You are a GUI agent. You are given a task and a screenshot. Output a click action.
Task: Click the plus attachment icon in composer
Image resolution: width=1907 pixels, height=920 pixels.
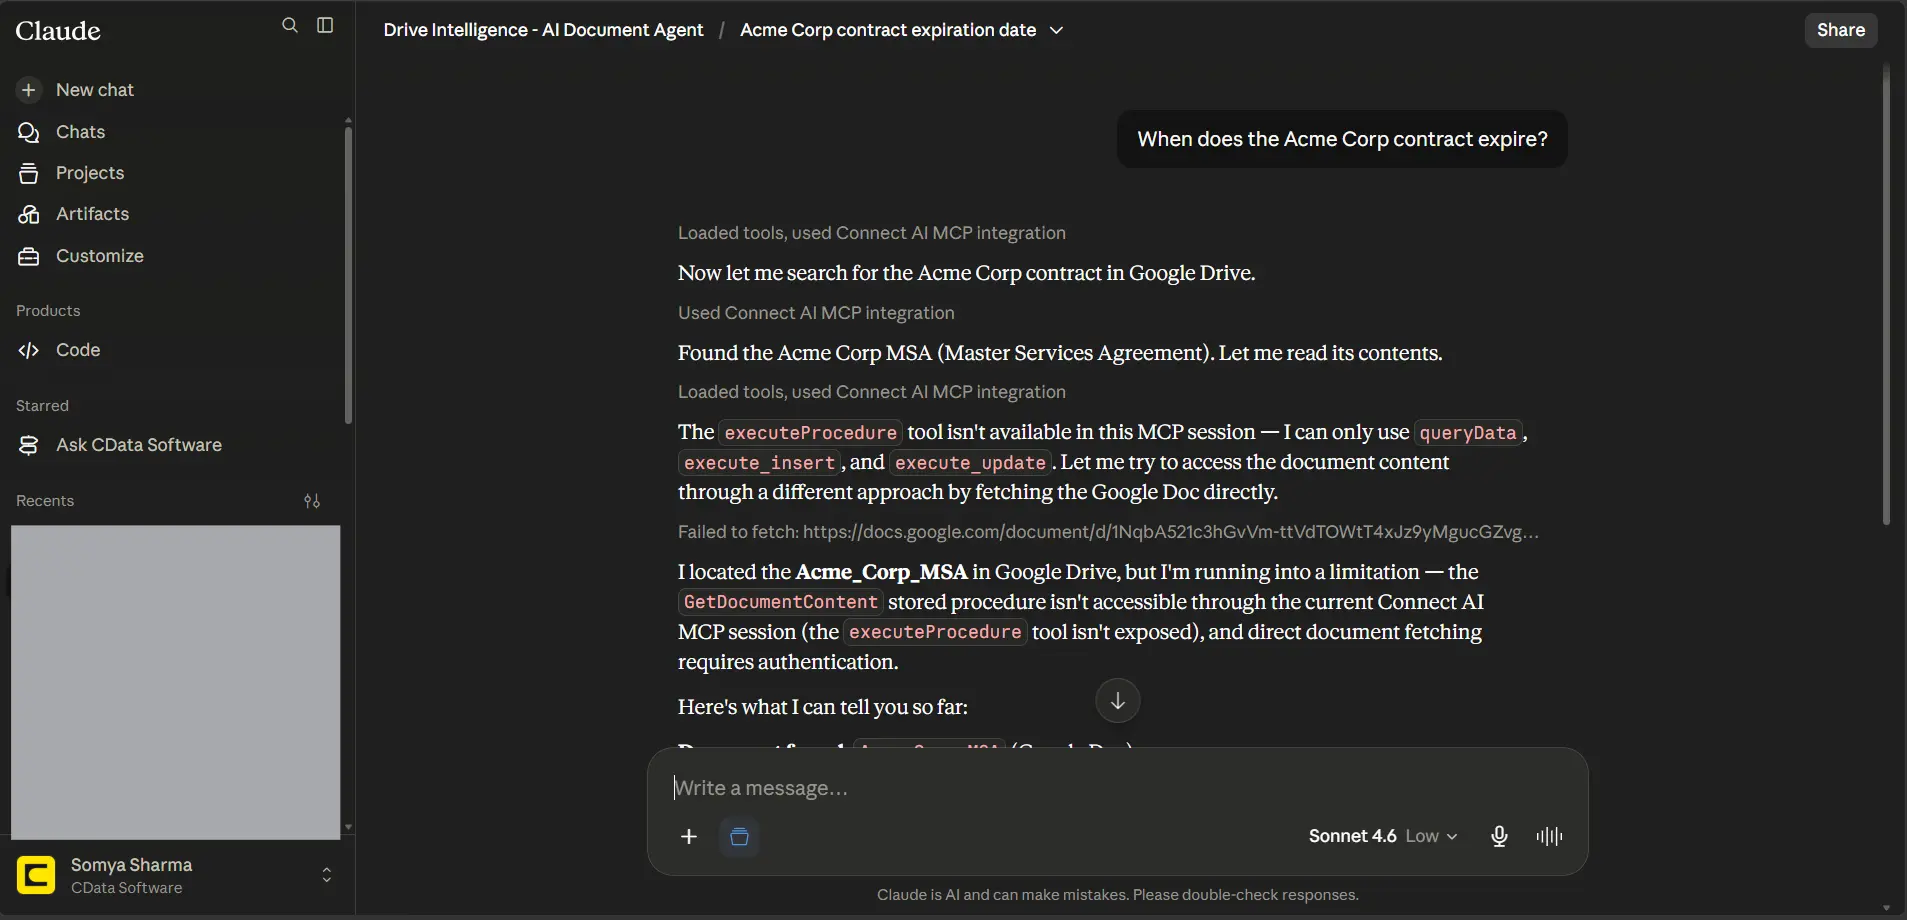click(689, 837)
